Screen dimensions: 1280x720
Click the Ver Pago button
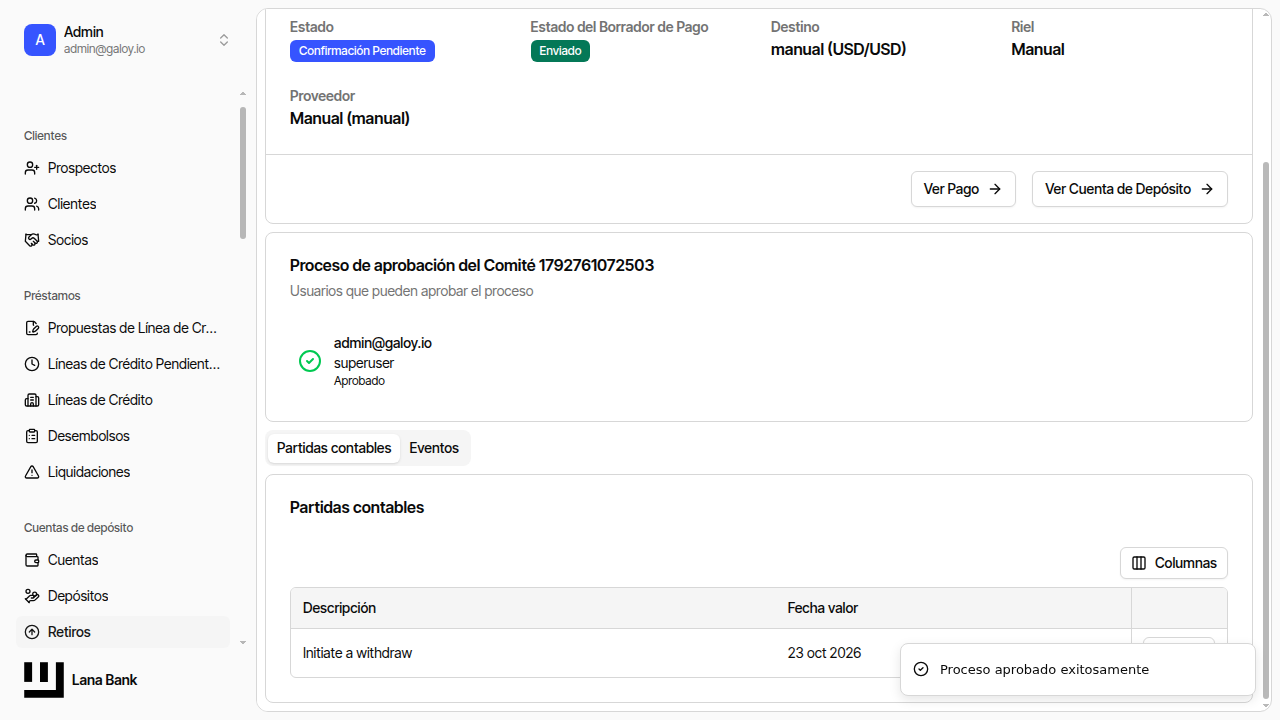[963, 189]
